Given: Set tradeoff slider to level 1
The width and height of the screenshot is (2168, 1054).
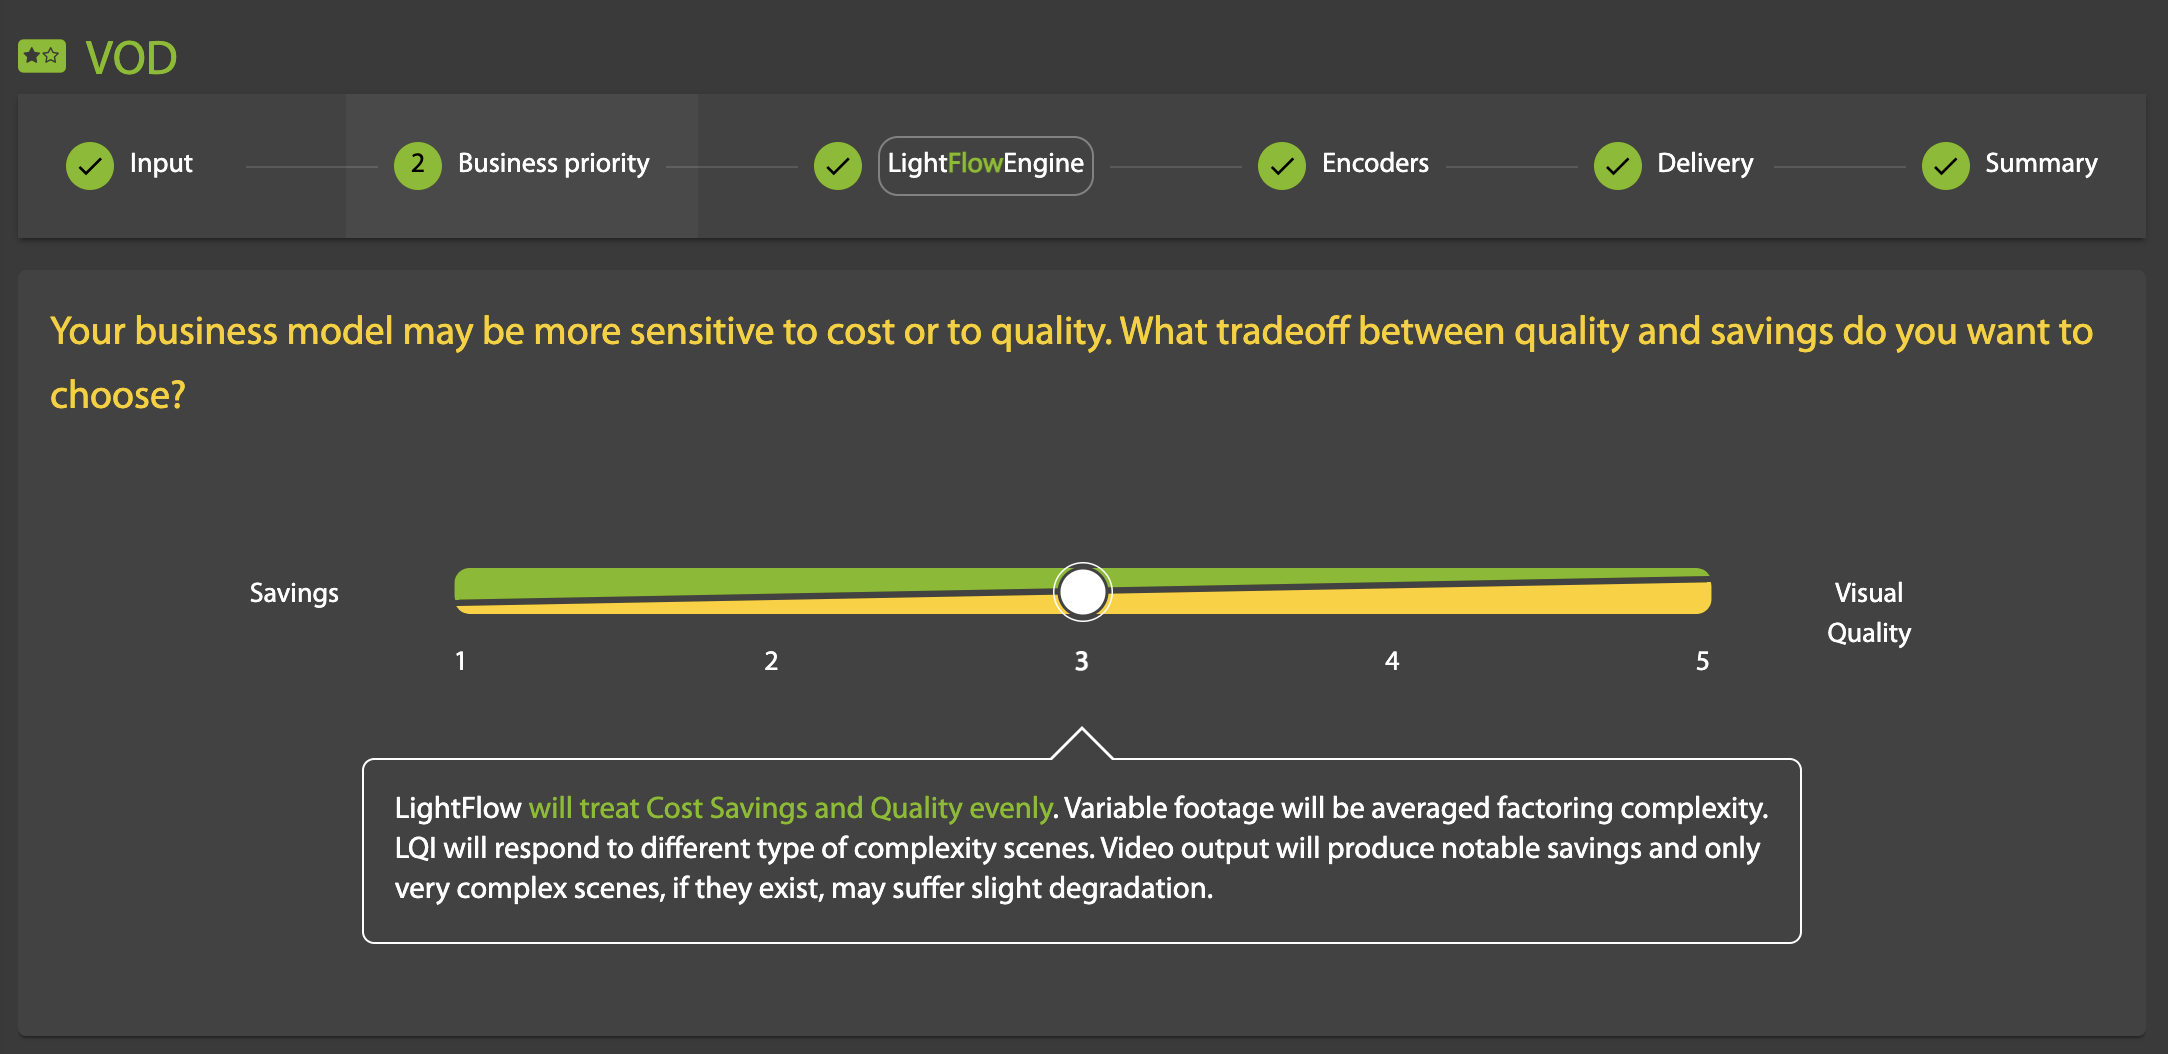Looking at the screenshot, I should [x=461, y=592].
